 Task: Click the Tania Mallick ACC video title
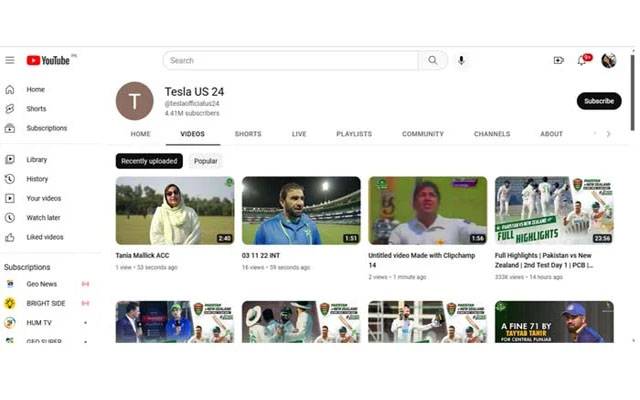click(x=142, y=256)
